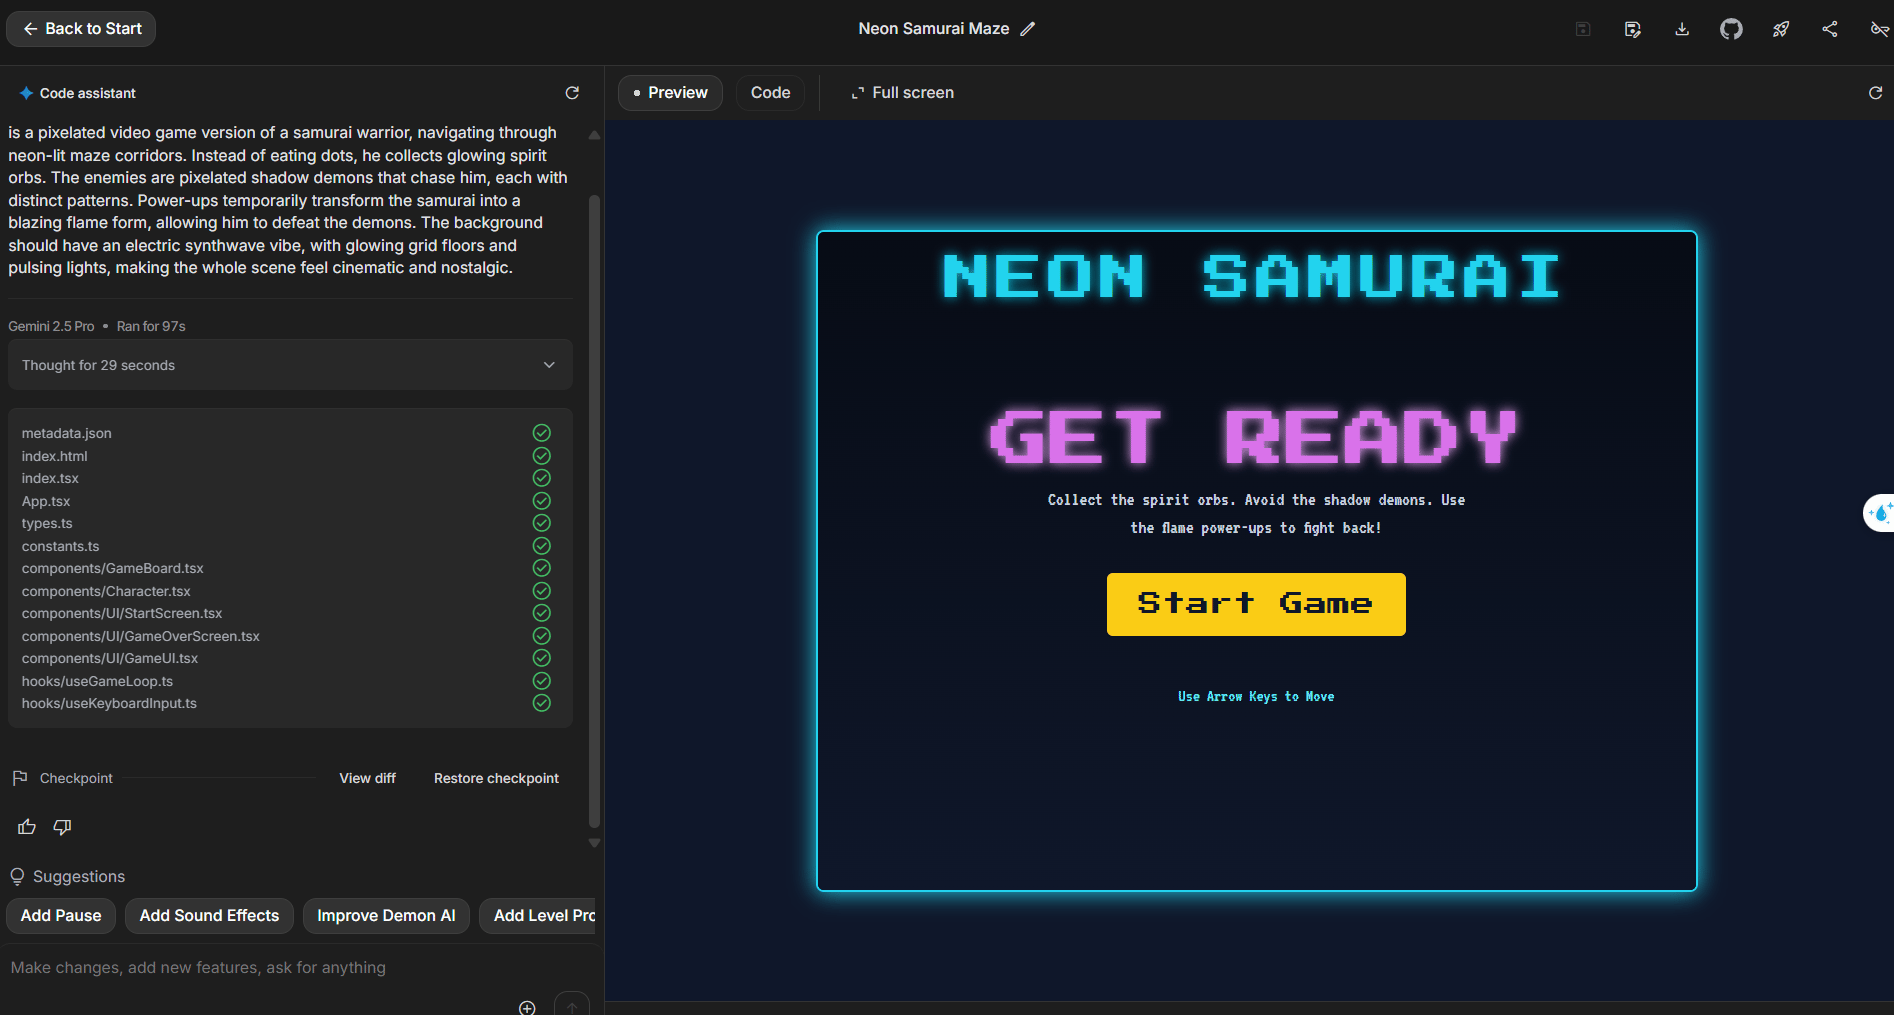Viewport: 1894px width, 1015px height.
Task: Reset conversation with Code assistant refresh icon
Action: pos(572,93)
